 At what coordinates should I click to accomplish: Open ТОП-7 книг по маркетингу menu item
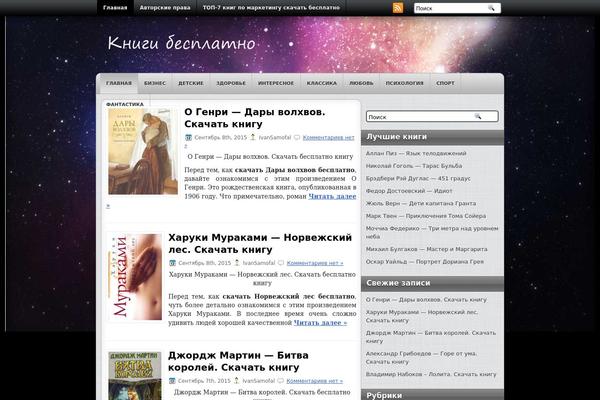(x=271, y=8)
